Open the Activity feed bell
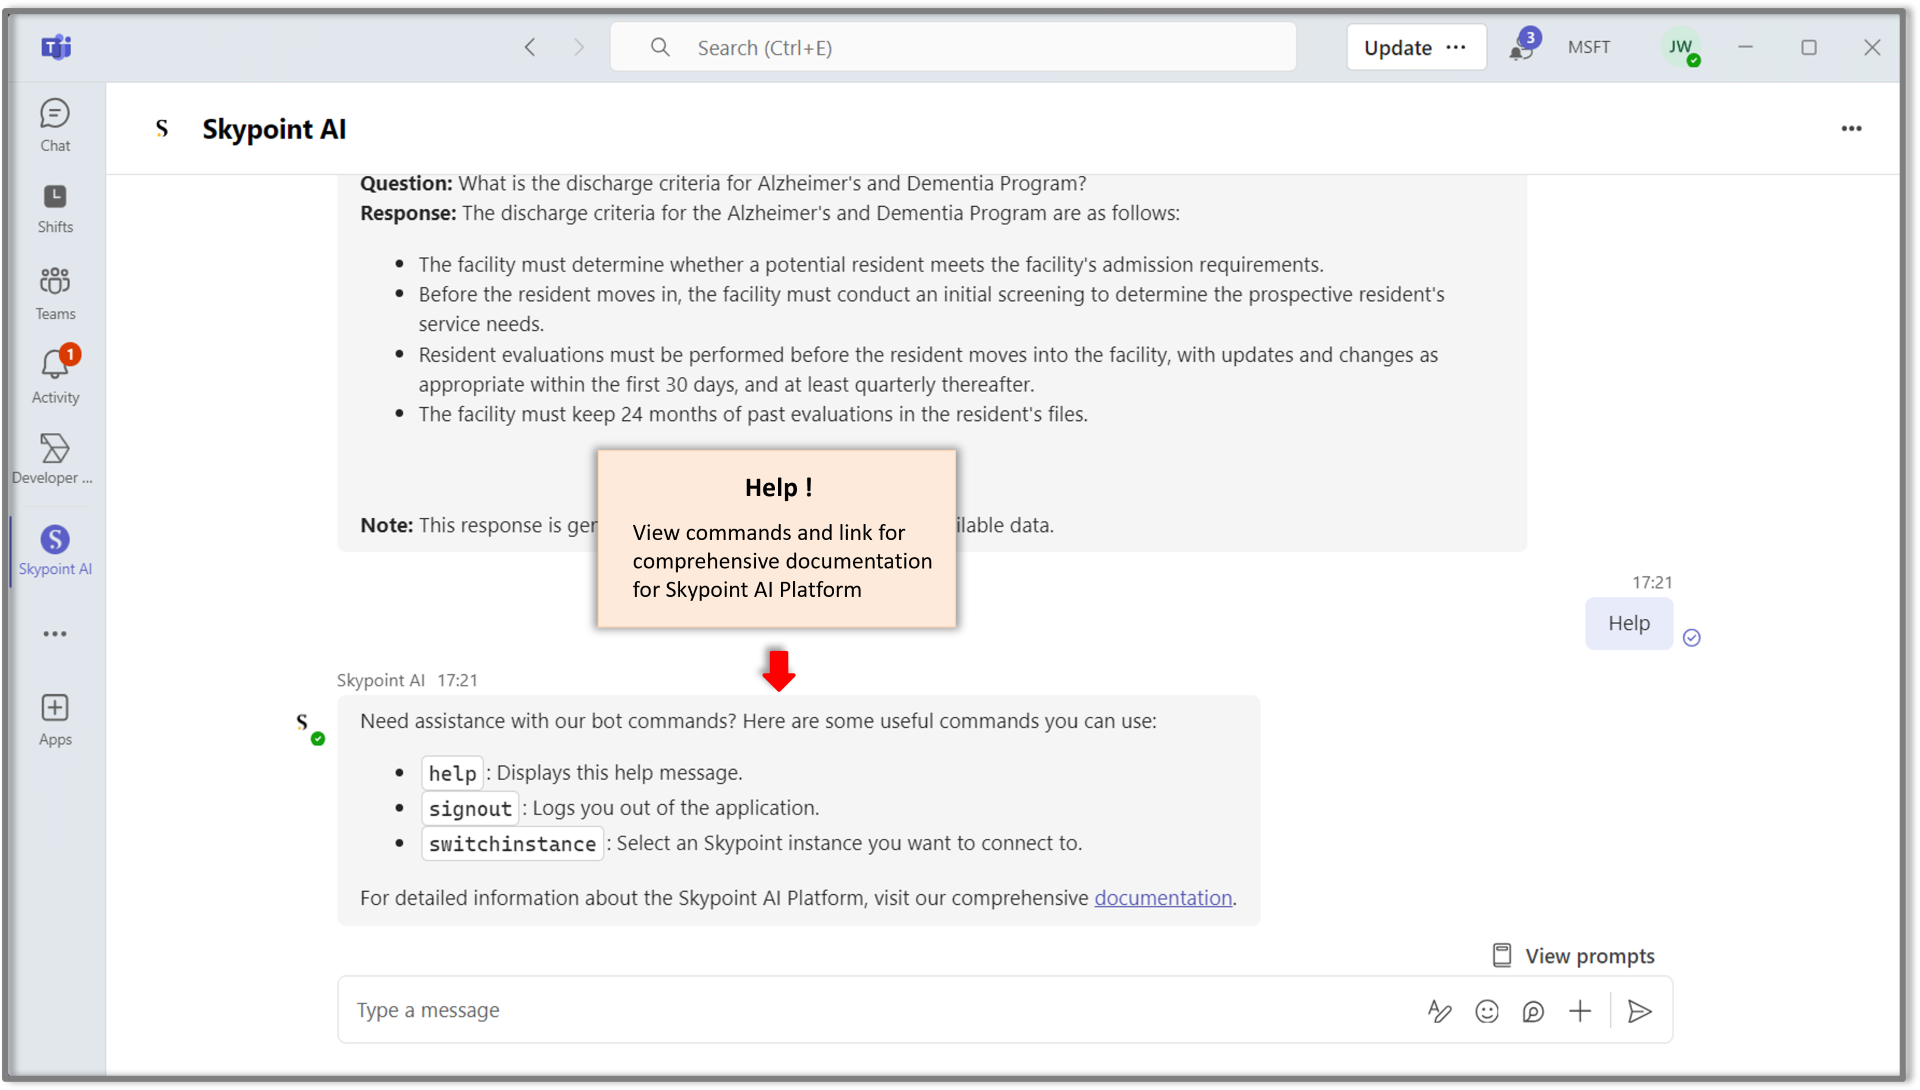Image resolution: width=1920 pixels, height=1090 pixels. (55, 376)
